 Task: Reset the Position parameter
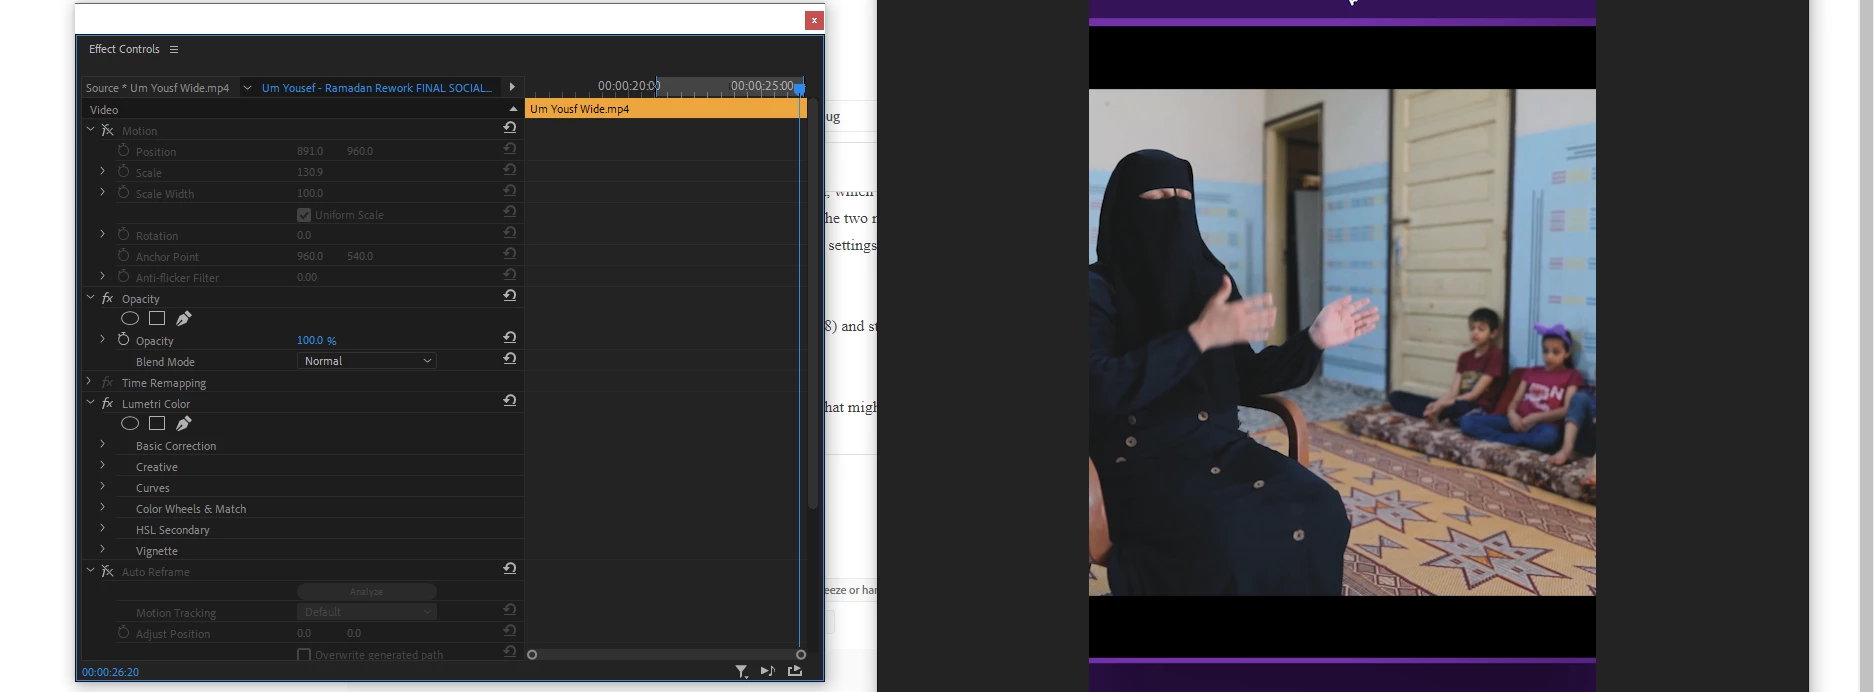pos(510,148)
